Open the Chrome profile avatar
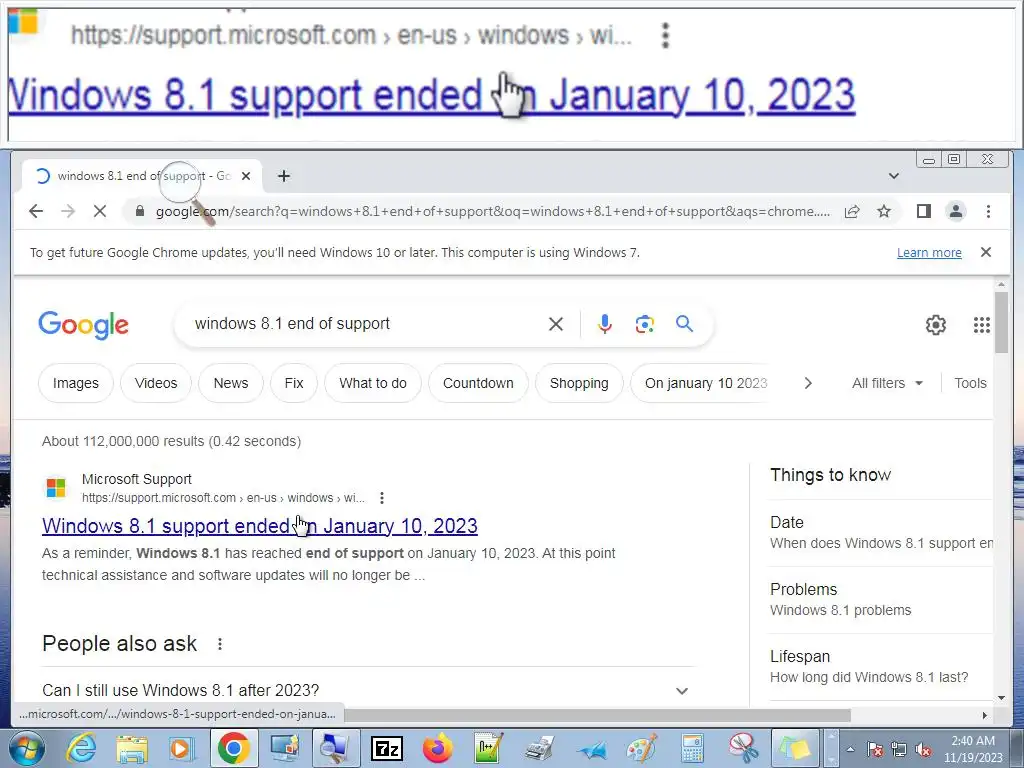 (955, 211)
